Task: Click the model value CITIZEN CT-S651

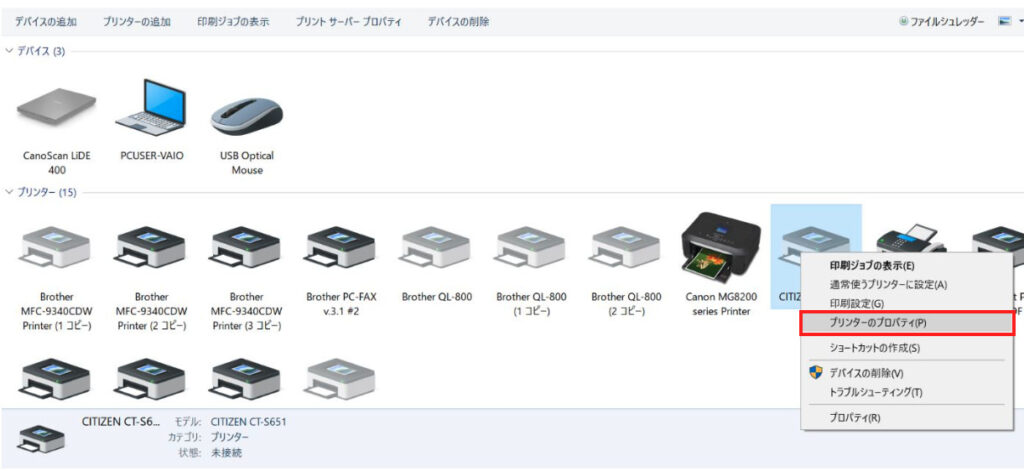Action: tap(248, 422)
